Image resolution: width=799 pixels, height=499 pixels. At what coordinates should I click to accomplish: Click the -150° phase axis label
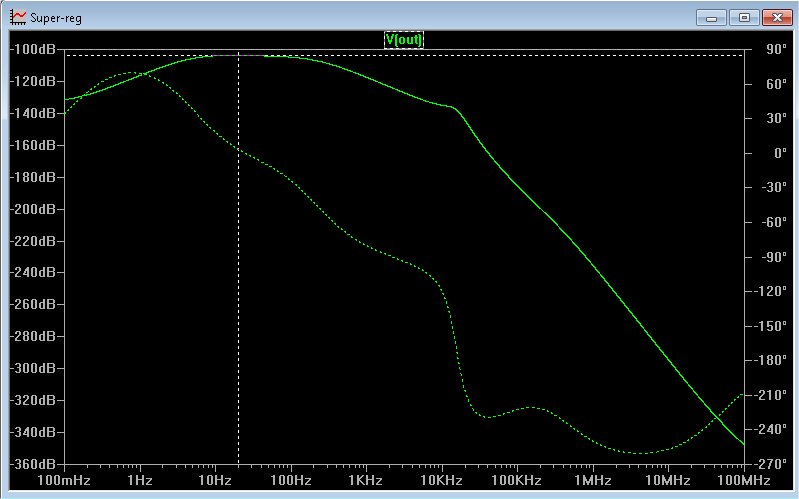pyautogui.click(x=770, y=326)
